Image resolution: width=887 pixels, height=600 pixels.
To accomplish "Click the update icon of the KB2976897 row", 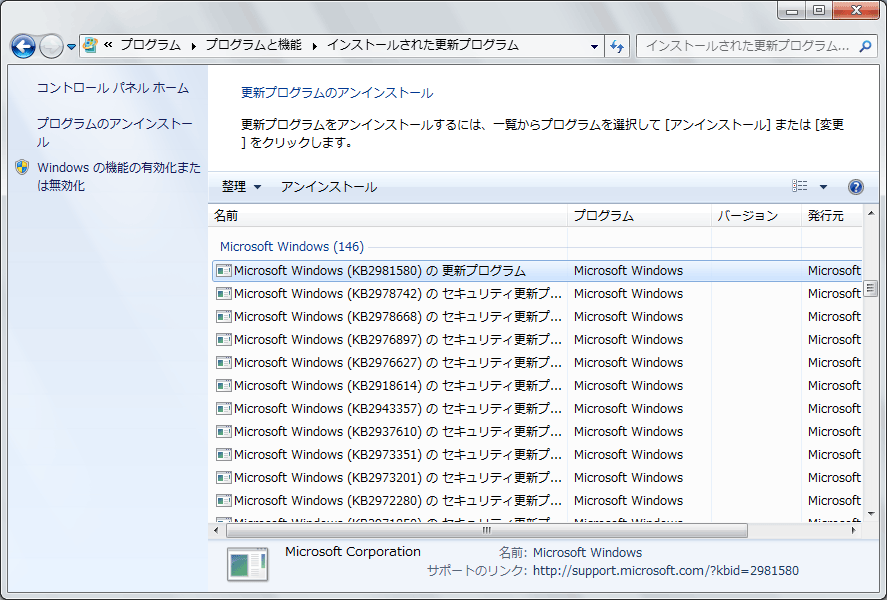I will (x=224, y=340).
